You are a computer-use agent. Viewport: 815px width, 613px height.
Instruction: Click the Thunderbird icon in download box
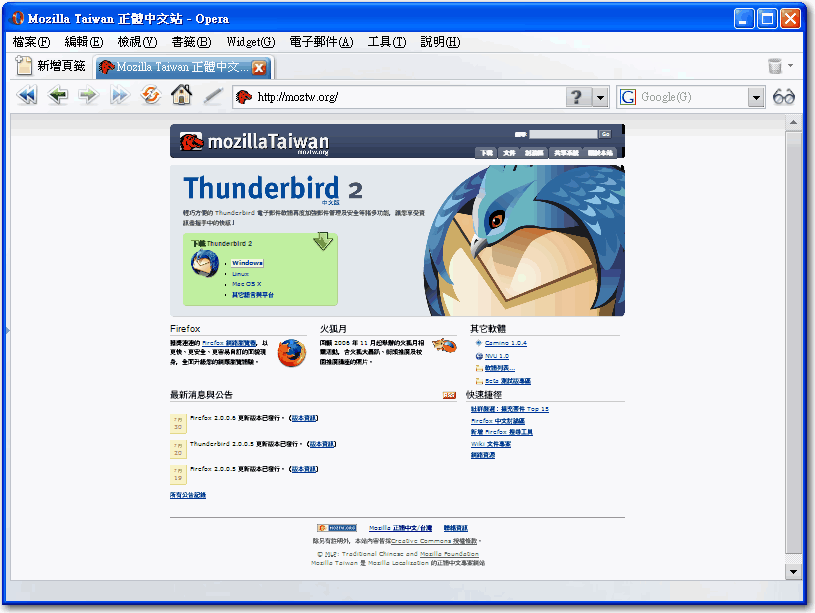pos(205,264)
